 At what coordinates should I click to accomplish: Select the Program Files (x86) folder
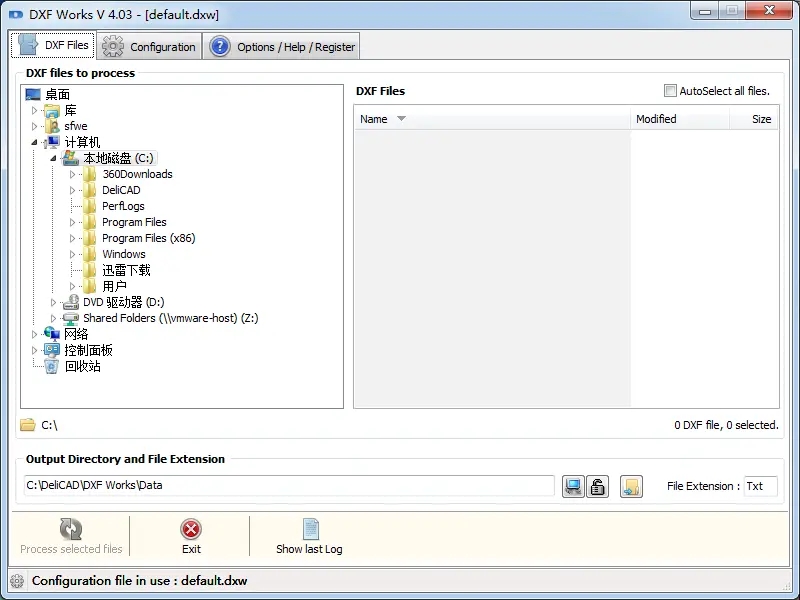tap(148, 238)
